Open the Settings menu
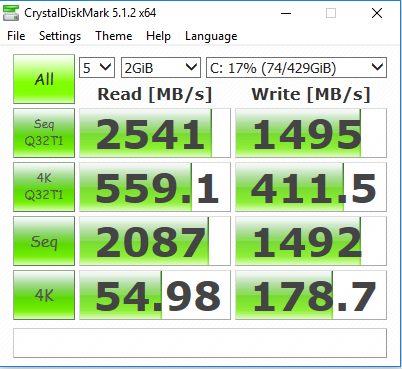The height and width of the screenshot is (369, 402). pos(60,36)
